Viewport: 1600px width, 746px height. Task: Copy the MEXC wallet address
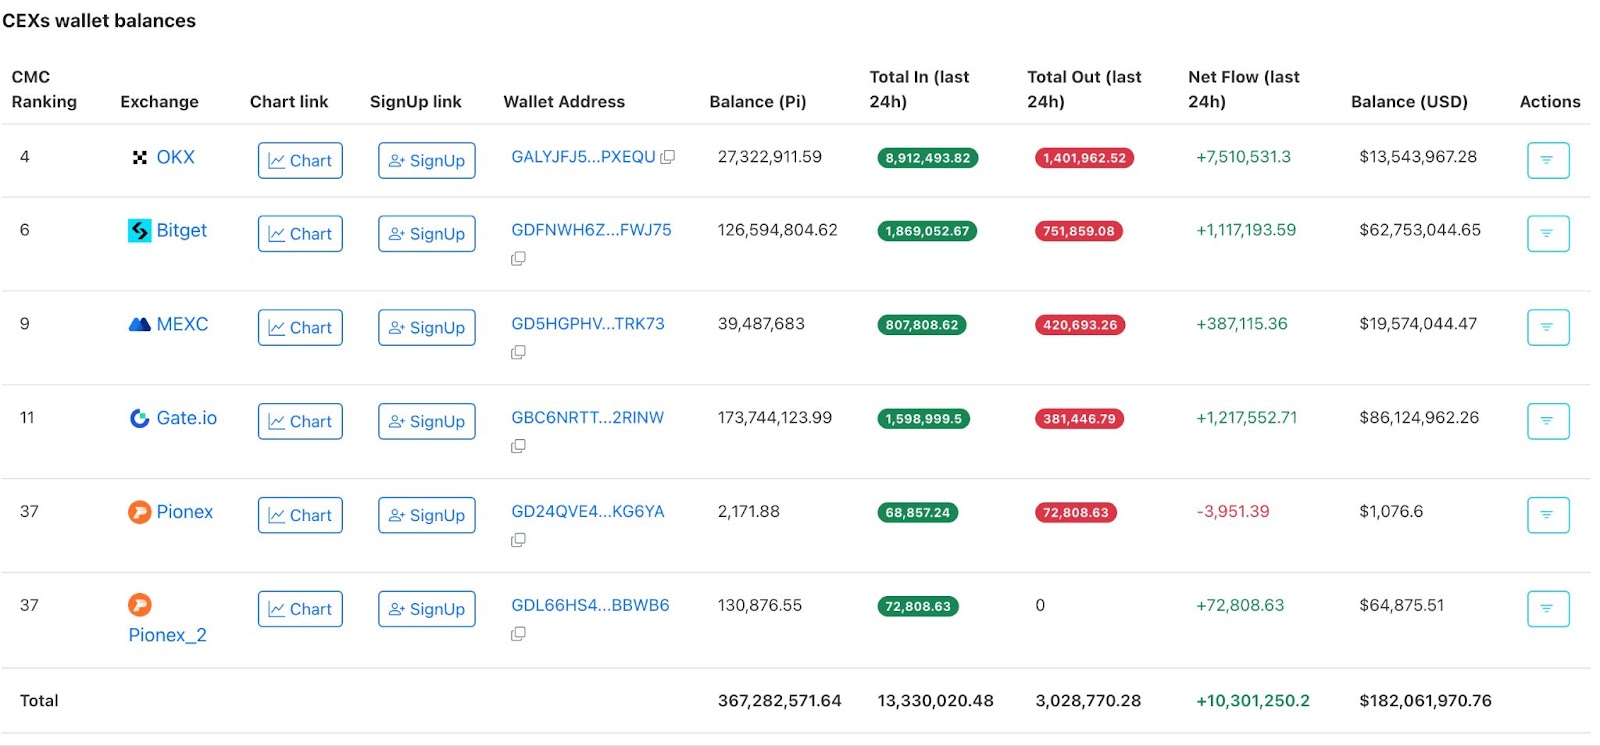coord(518,352)
